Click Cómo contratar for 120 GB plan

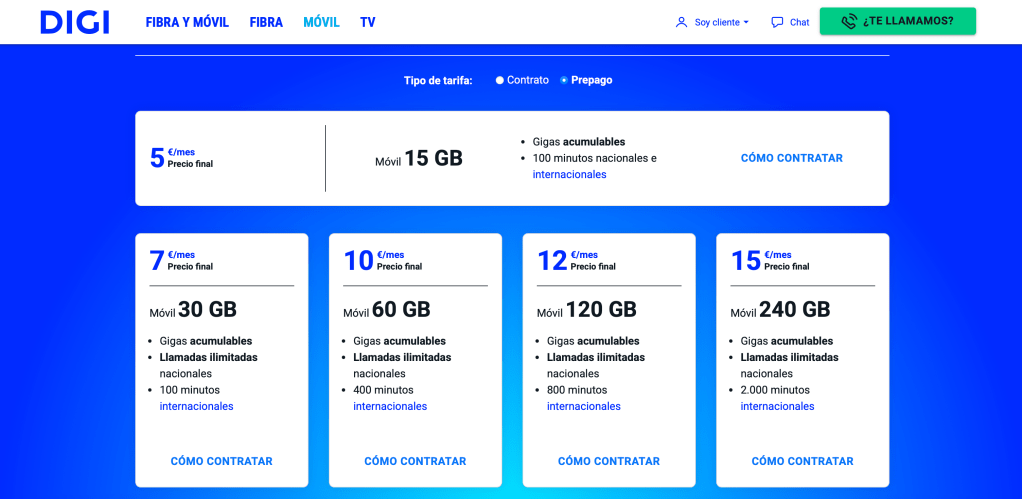tap(608, 461)
